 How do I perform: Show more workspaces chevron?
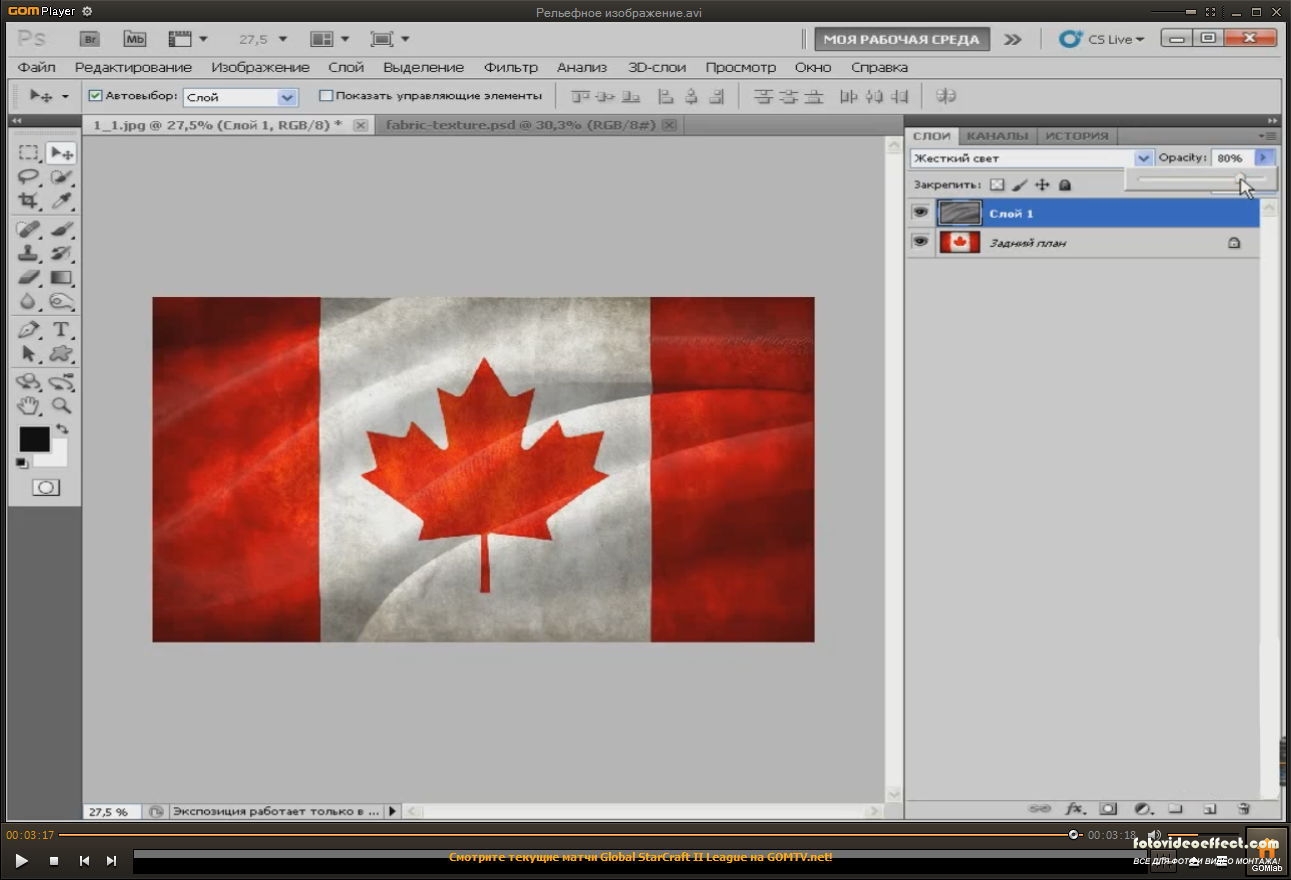click(1013, 39)
